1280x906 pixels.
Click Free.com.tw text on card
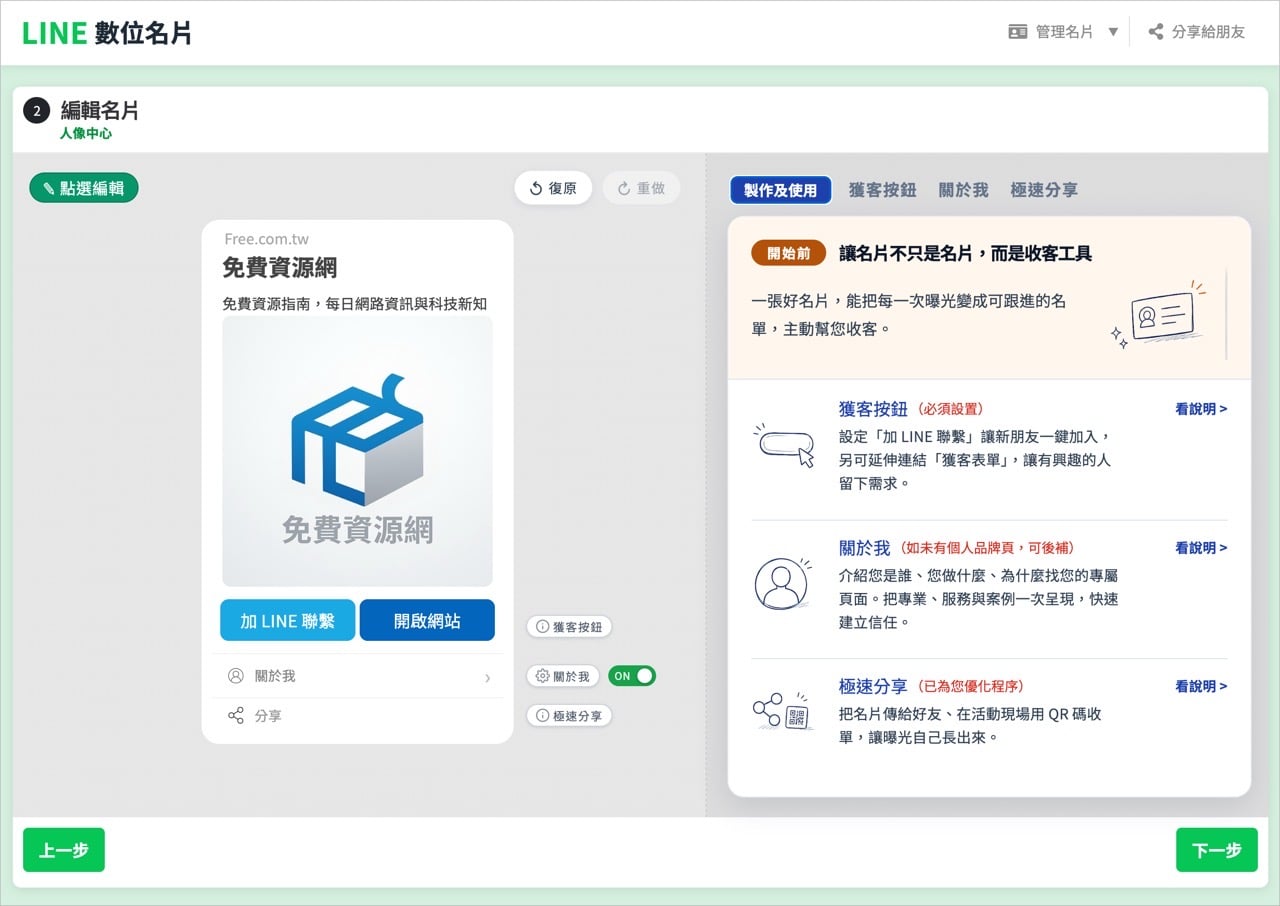tap(266, 239)
